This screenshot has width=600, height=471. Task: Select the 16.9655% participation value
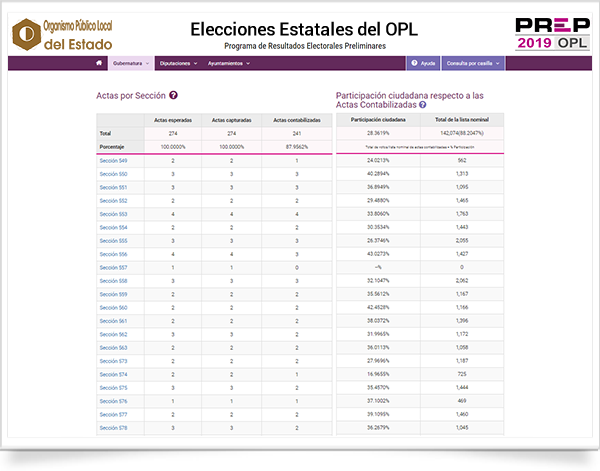pos(378,374)
